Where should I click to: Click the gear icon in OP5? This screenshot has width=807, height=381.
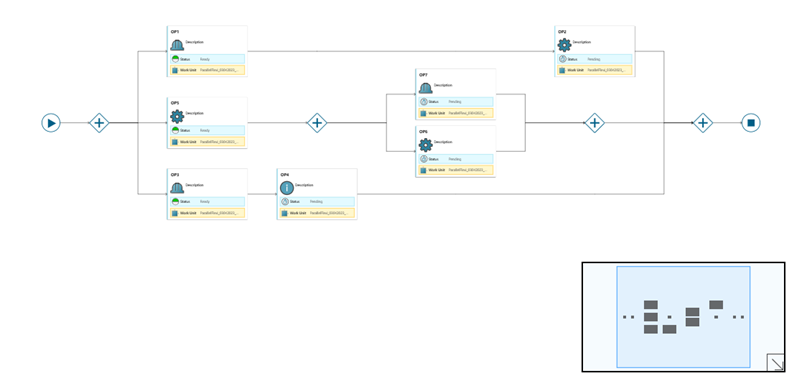pos(177,116)
